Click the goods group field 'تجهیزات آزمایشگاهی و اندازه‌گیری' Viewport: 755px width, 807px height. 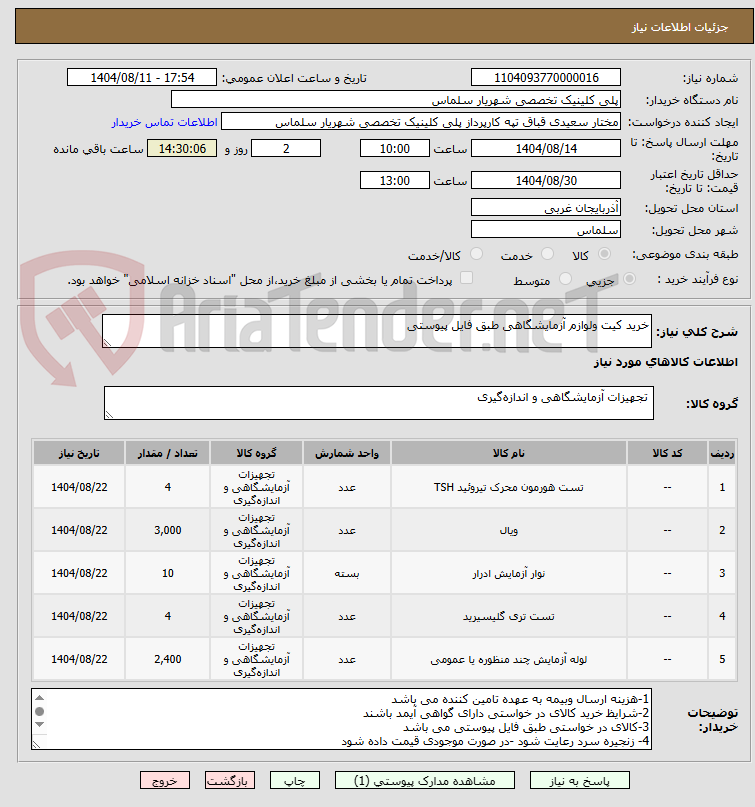[379, 403]
